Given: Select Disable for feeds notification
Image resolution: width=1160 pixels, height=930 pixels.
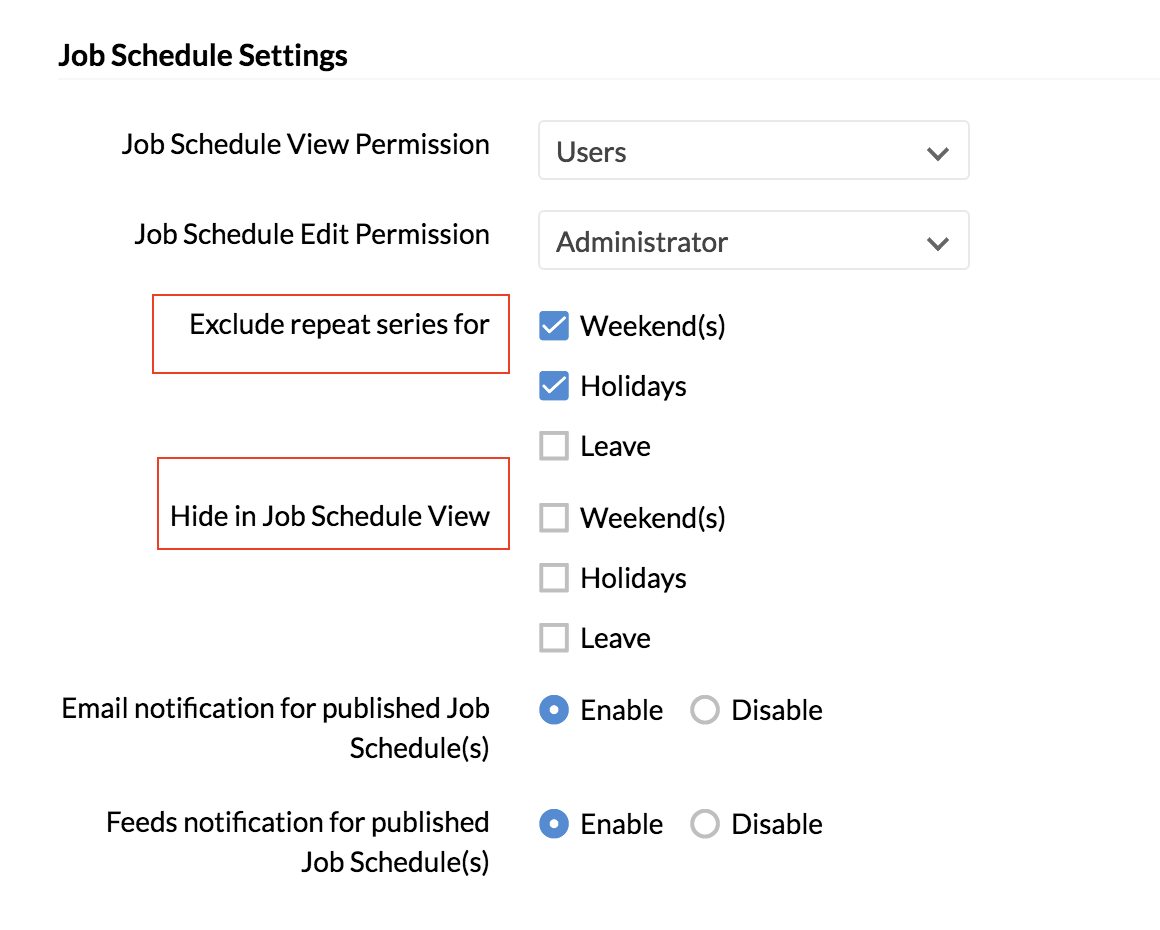Looking at the screenshot, I should pyautogui.click(x=704, y=823).
